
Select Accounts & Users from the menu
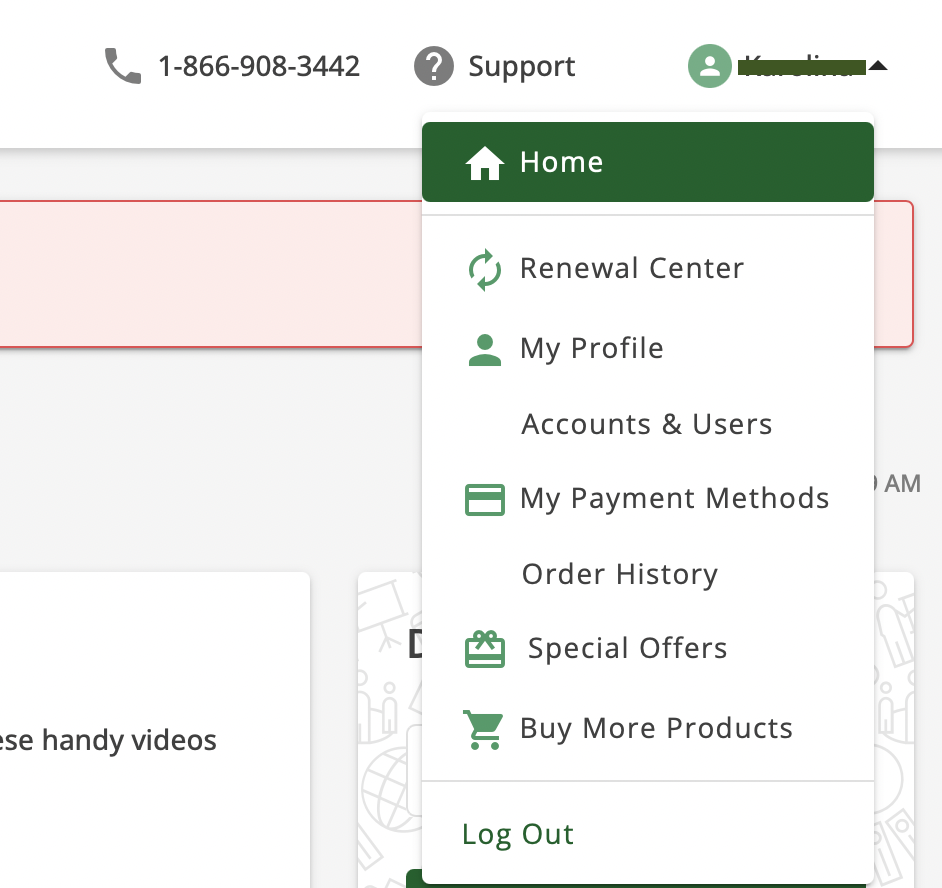point(646,424)
